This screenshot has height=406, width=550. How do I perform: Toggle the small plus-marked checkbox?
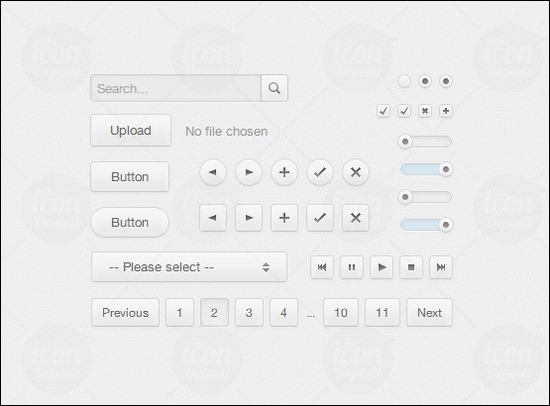[446, 111]
